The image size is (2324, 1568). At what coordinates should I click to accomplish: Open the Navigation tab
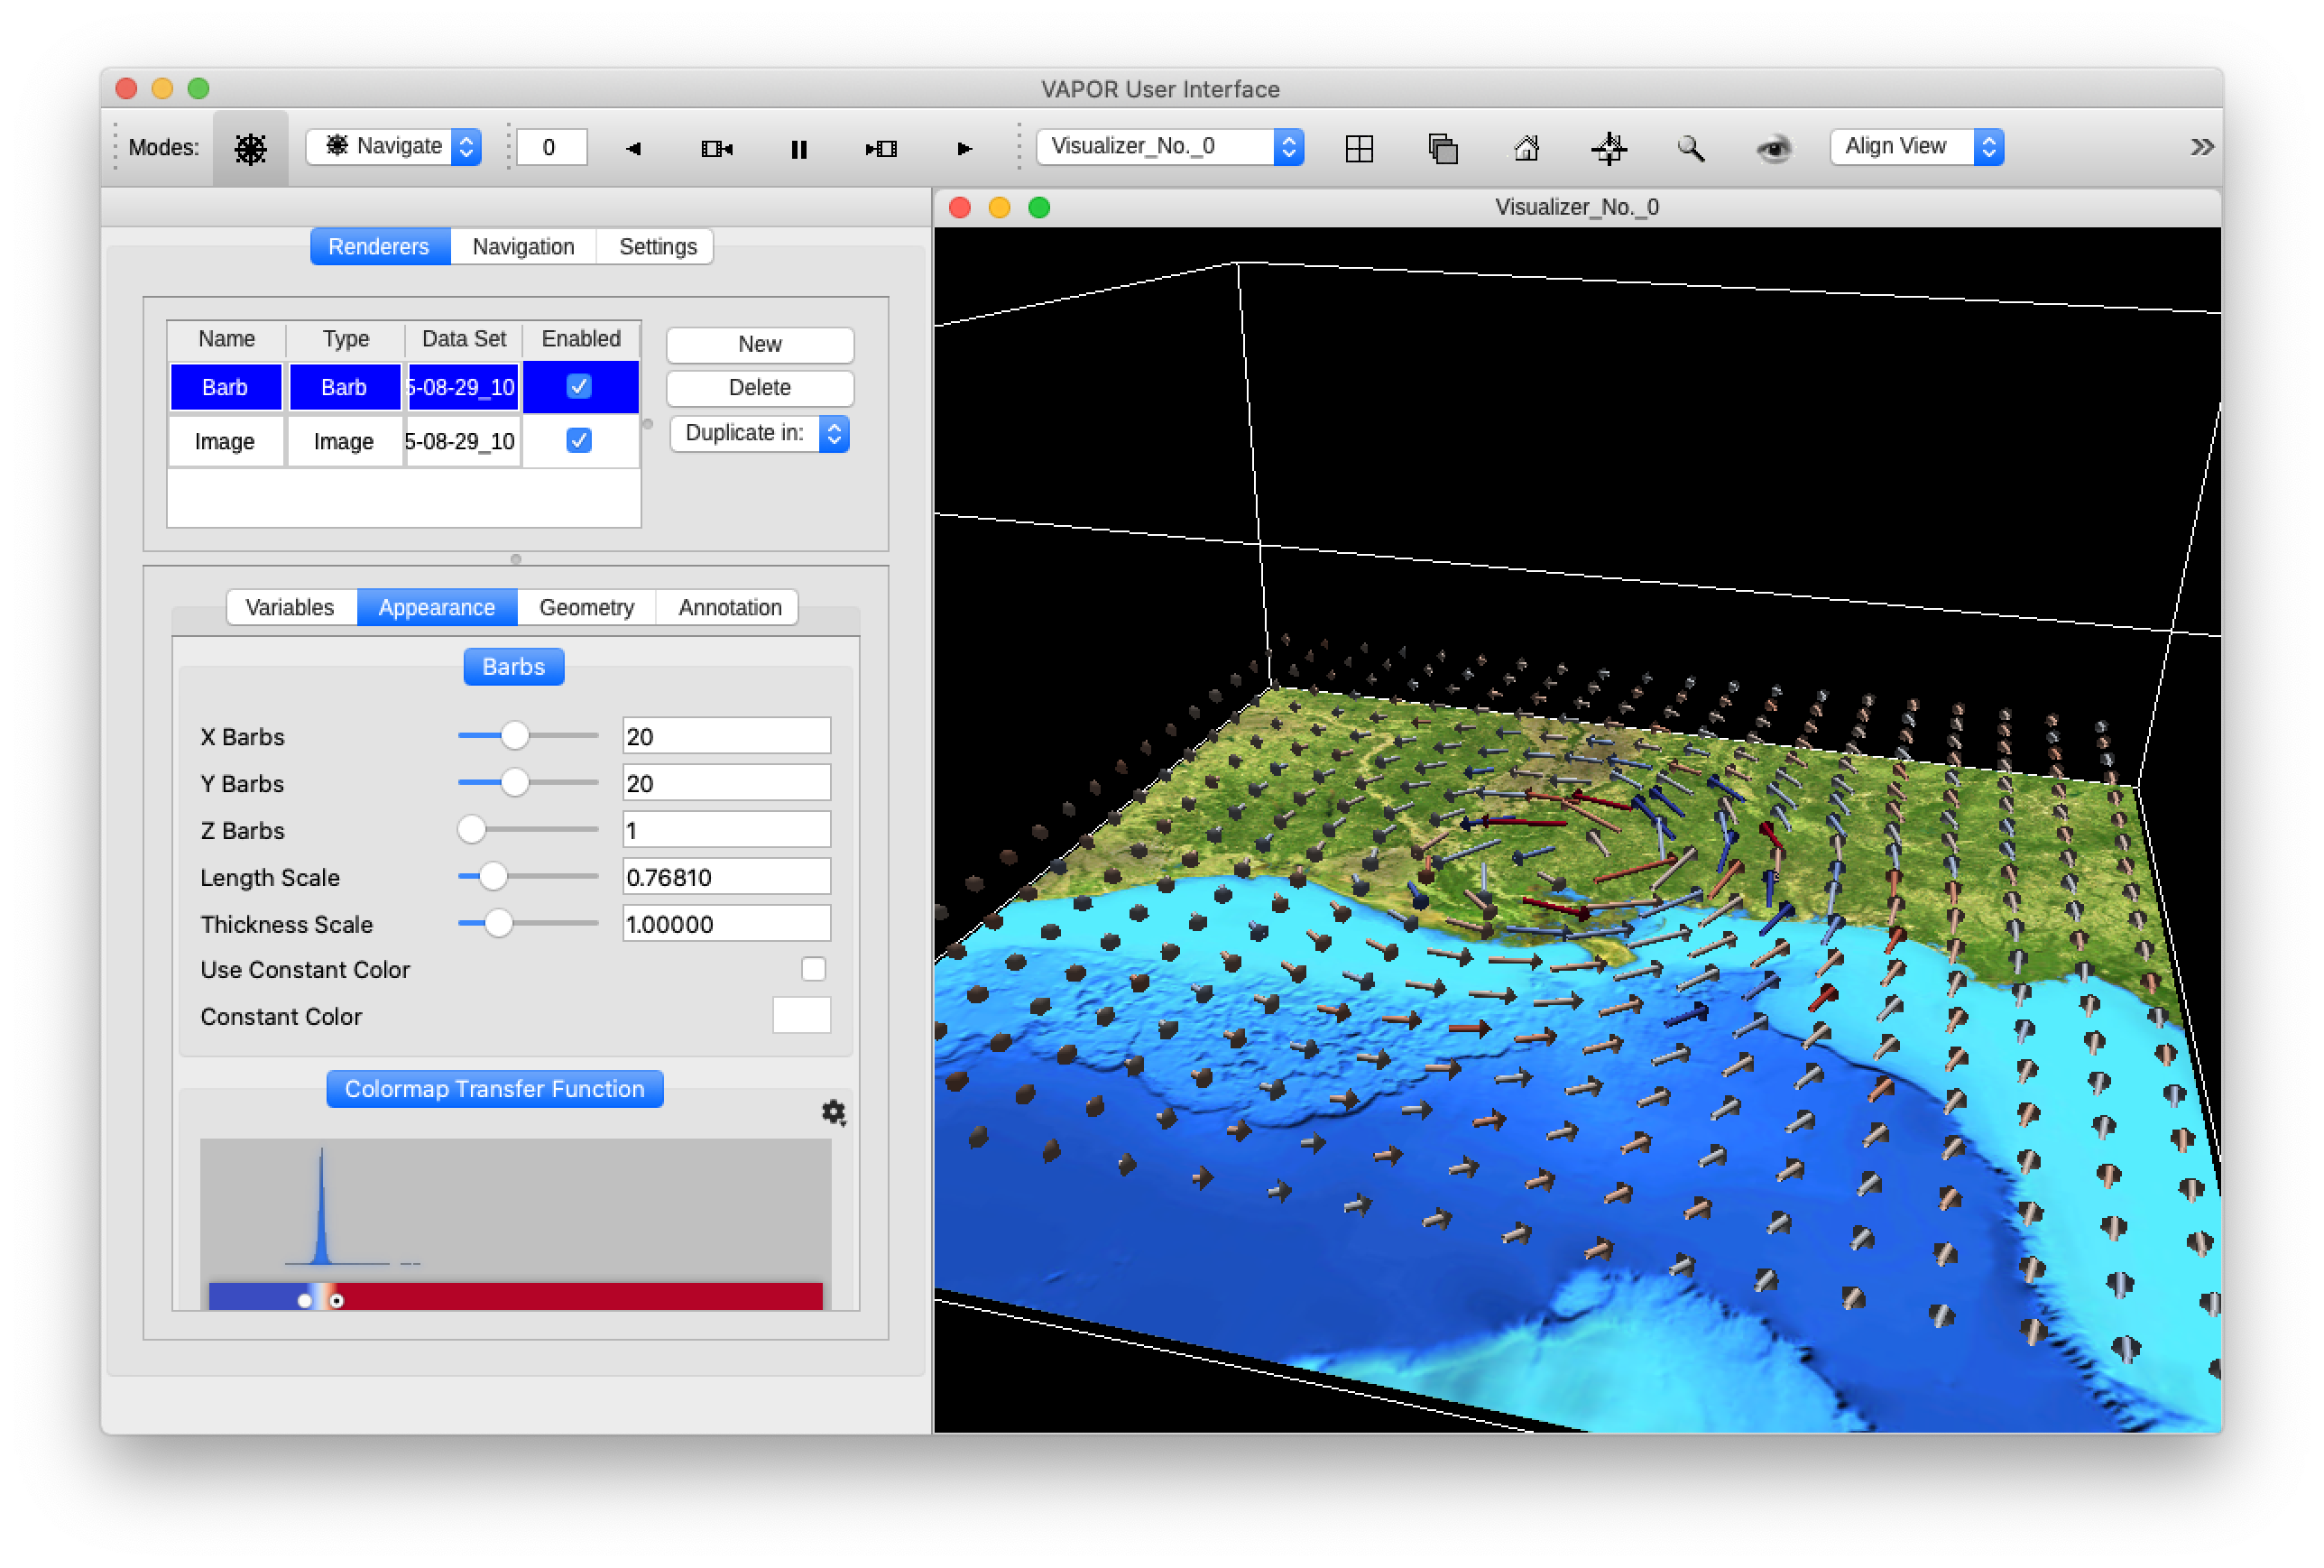pos(523,246)
